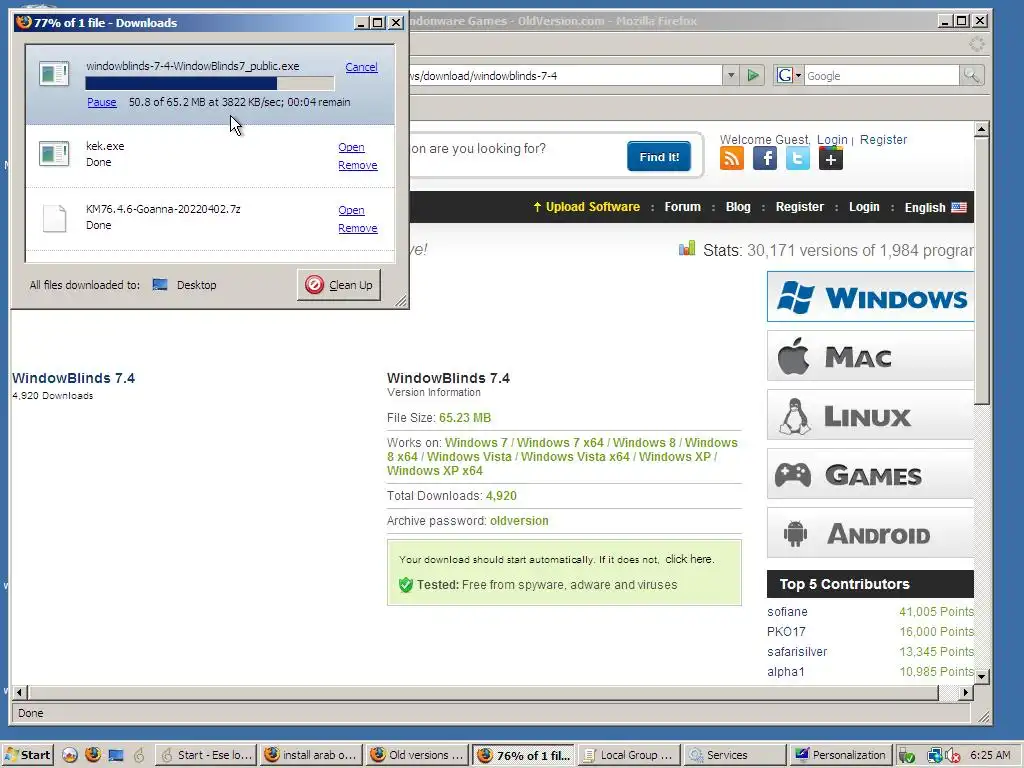Open contributor sofiane's profile
The image size is (1024, 768).
pyautogui.click(x=787, y=612)
